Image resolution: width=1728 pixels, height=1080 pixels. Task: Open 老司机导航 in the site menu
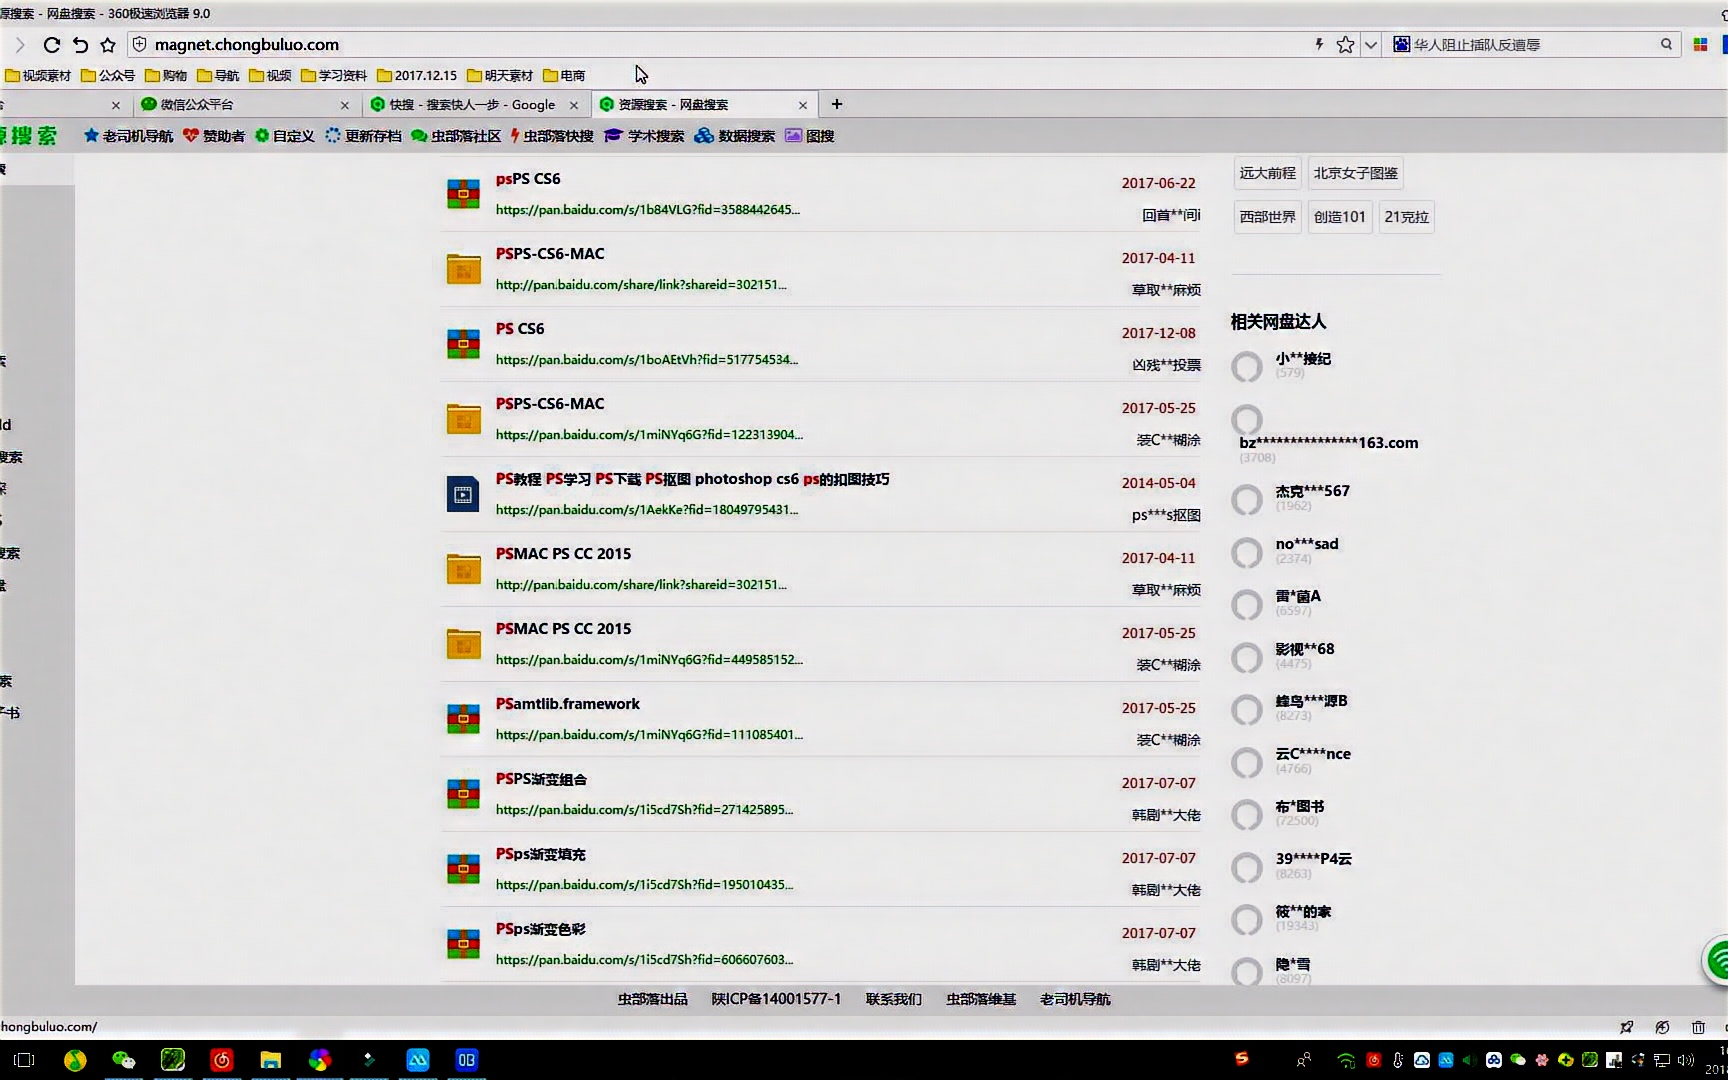(128, 136)
